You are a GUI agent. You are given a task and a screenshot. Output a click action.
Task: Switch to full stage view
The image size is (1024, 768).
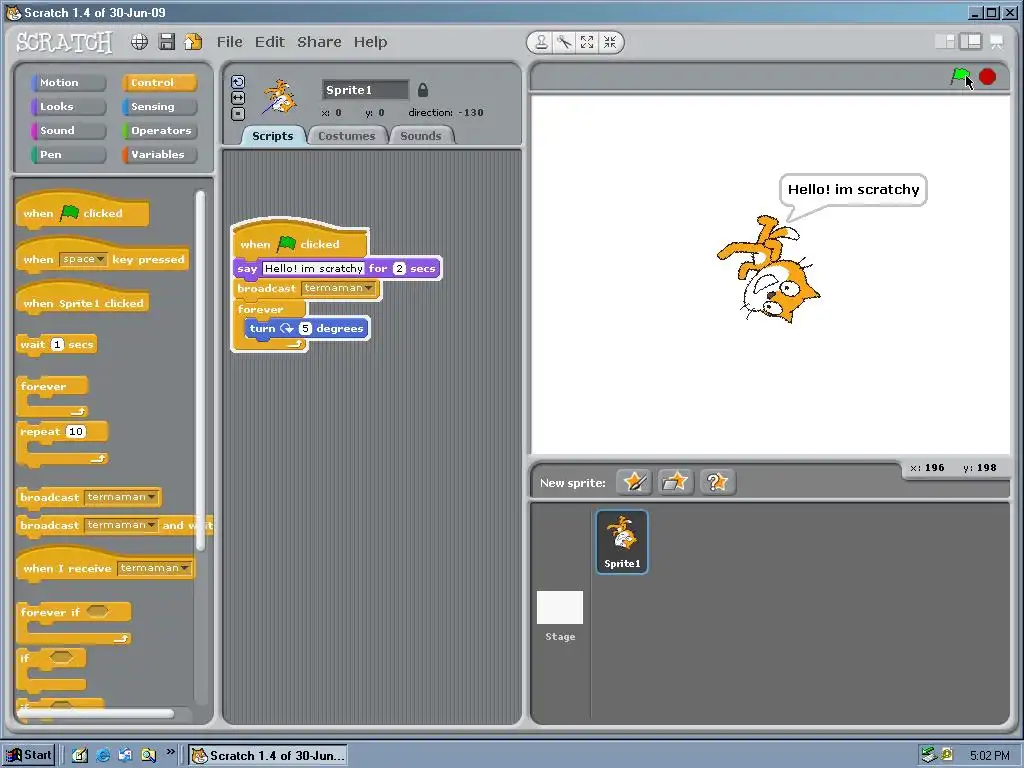tap(970, 42)
